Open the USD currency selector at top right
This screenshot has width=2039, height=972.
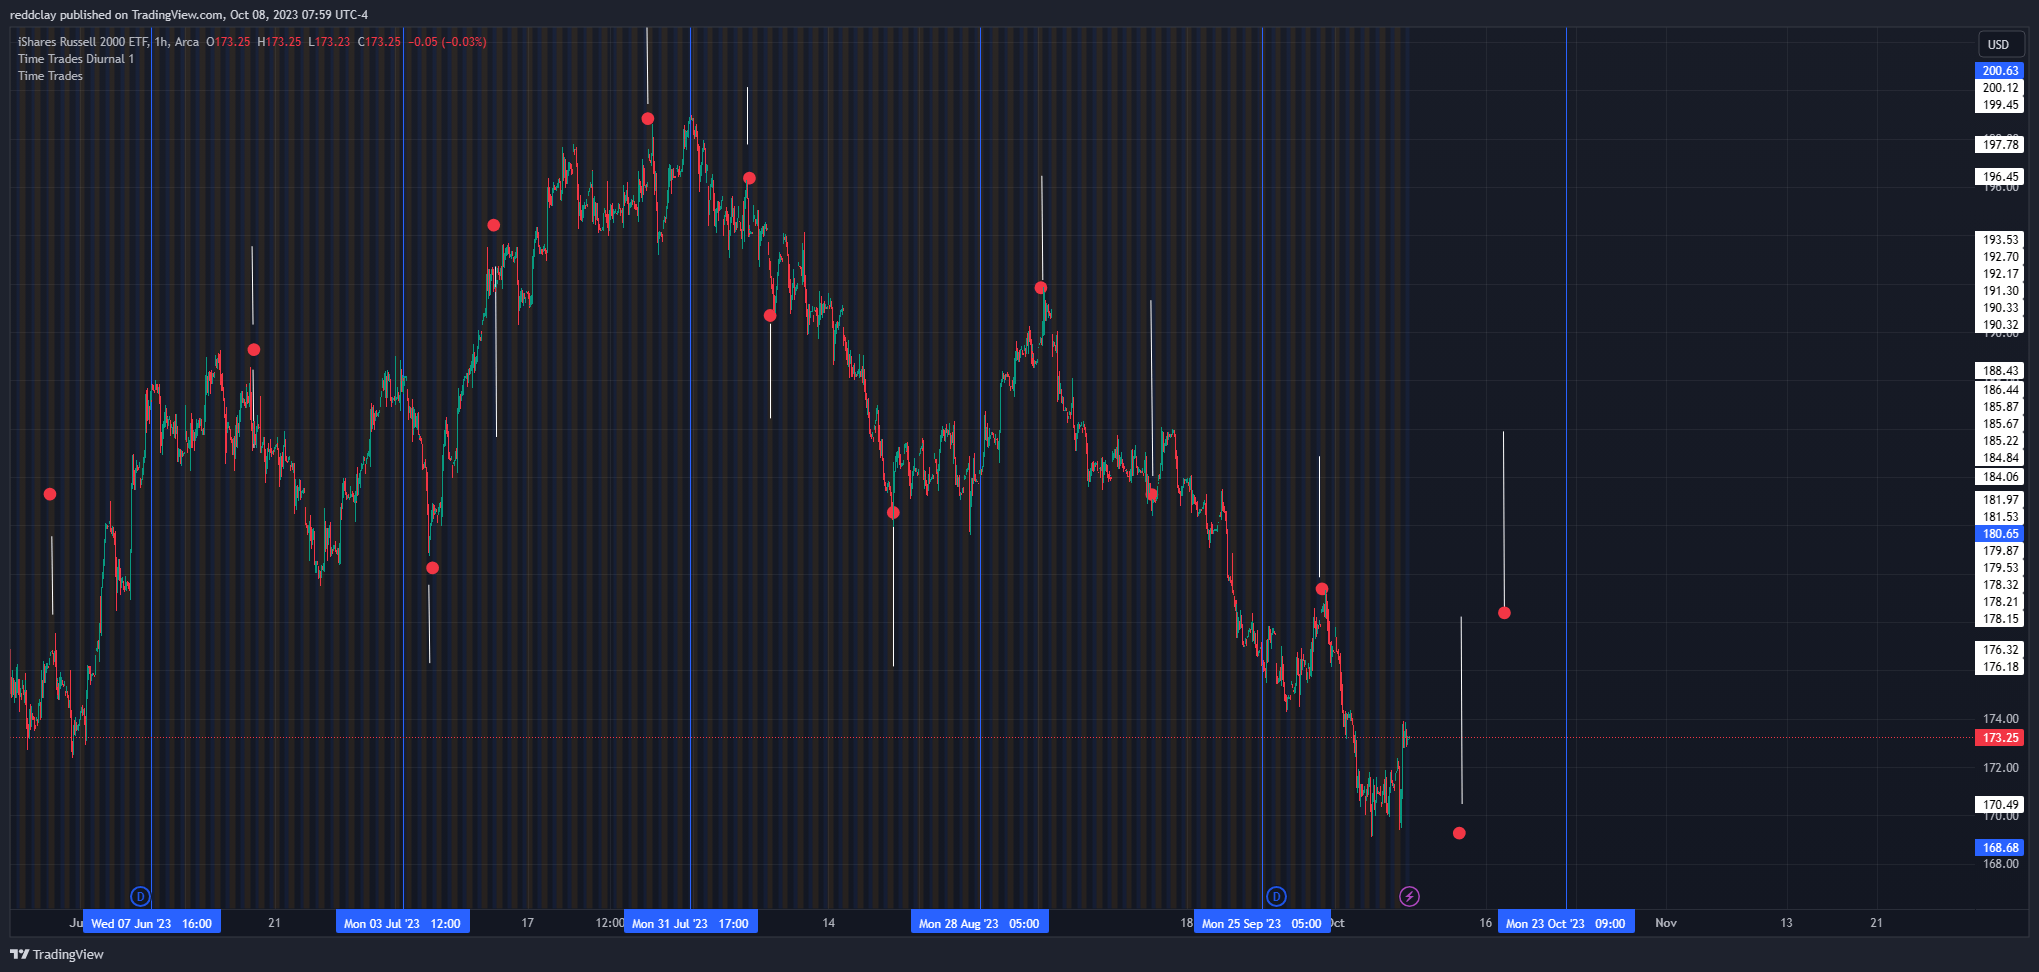point(2000,43)
